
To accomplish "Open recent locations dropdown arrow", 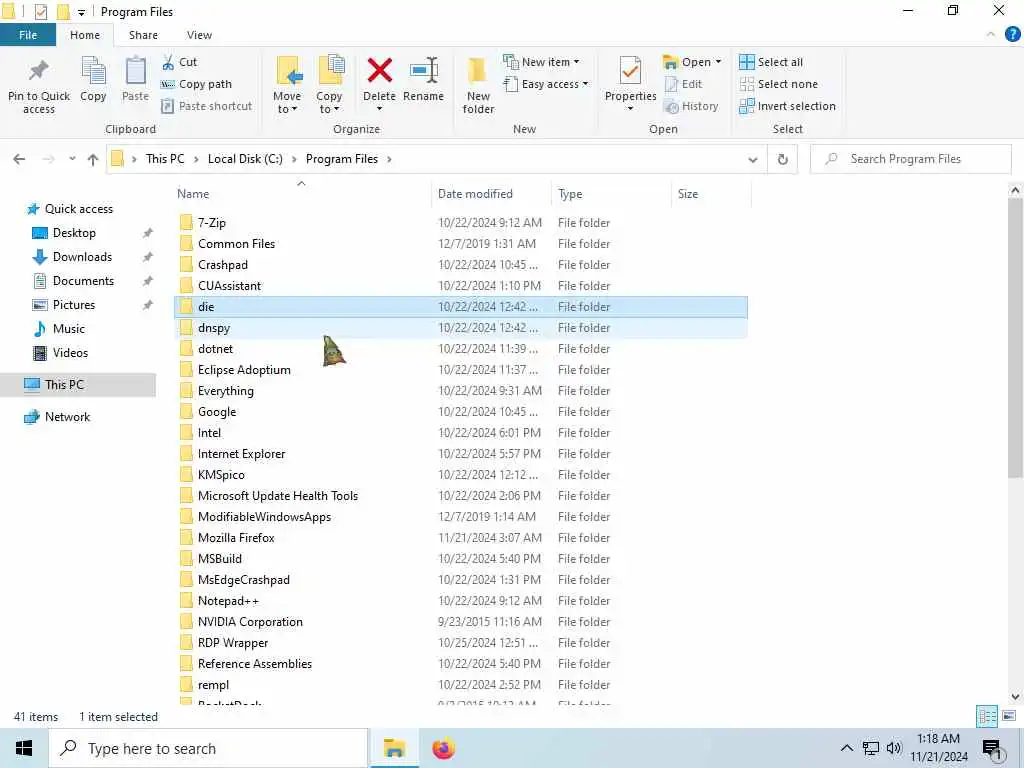I will click(x=72, y=159).
